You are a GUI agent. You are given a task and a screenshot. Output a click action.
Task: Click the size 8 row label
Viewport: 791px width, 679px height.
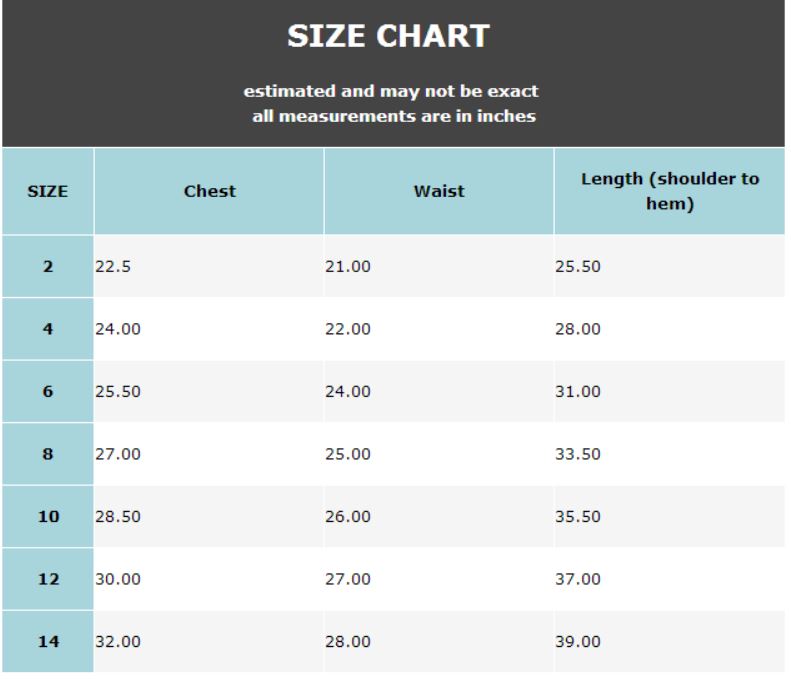(47, 454)
